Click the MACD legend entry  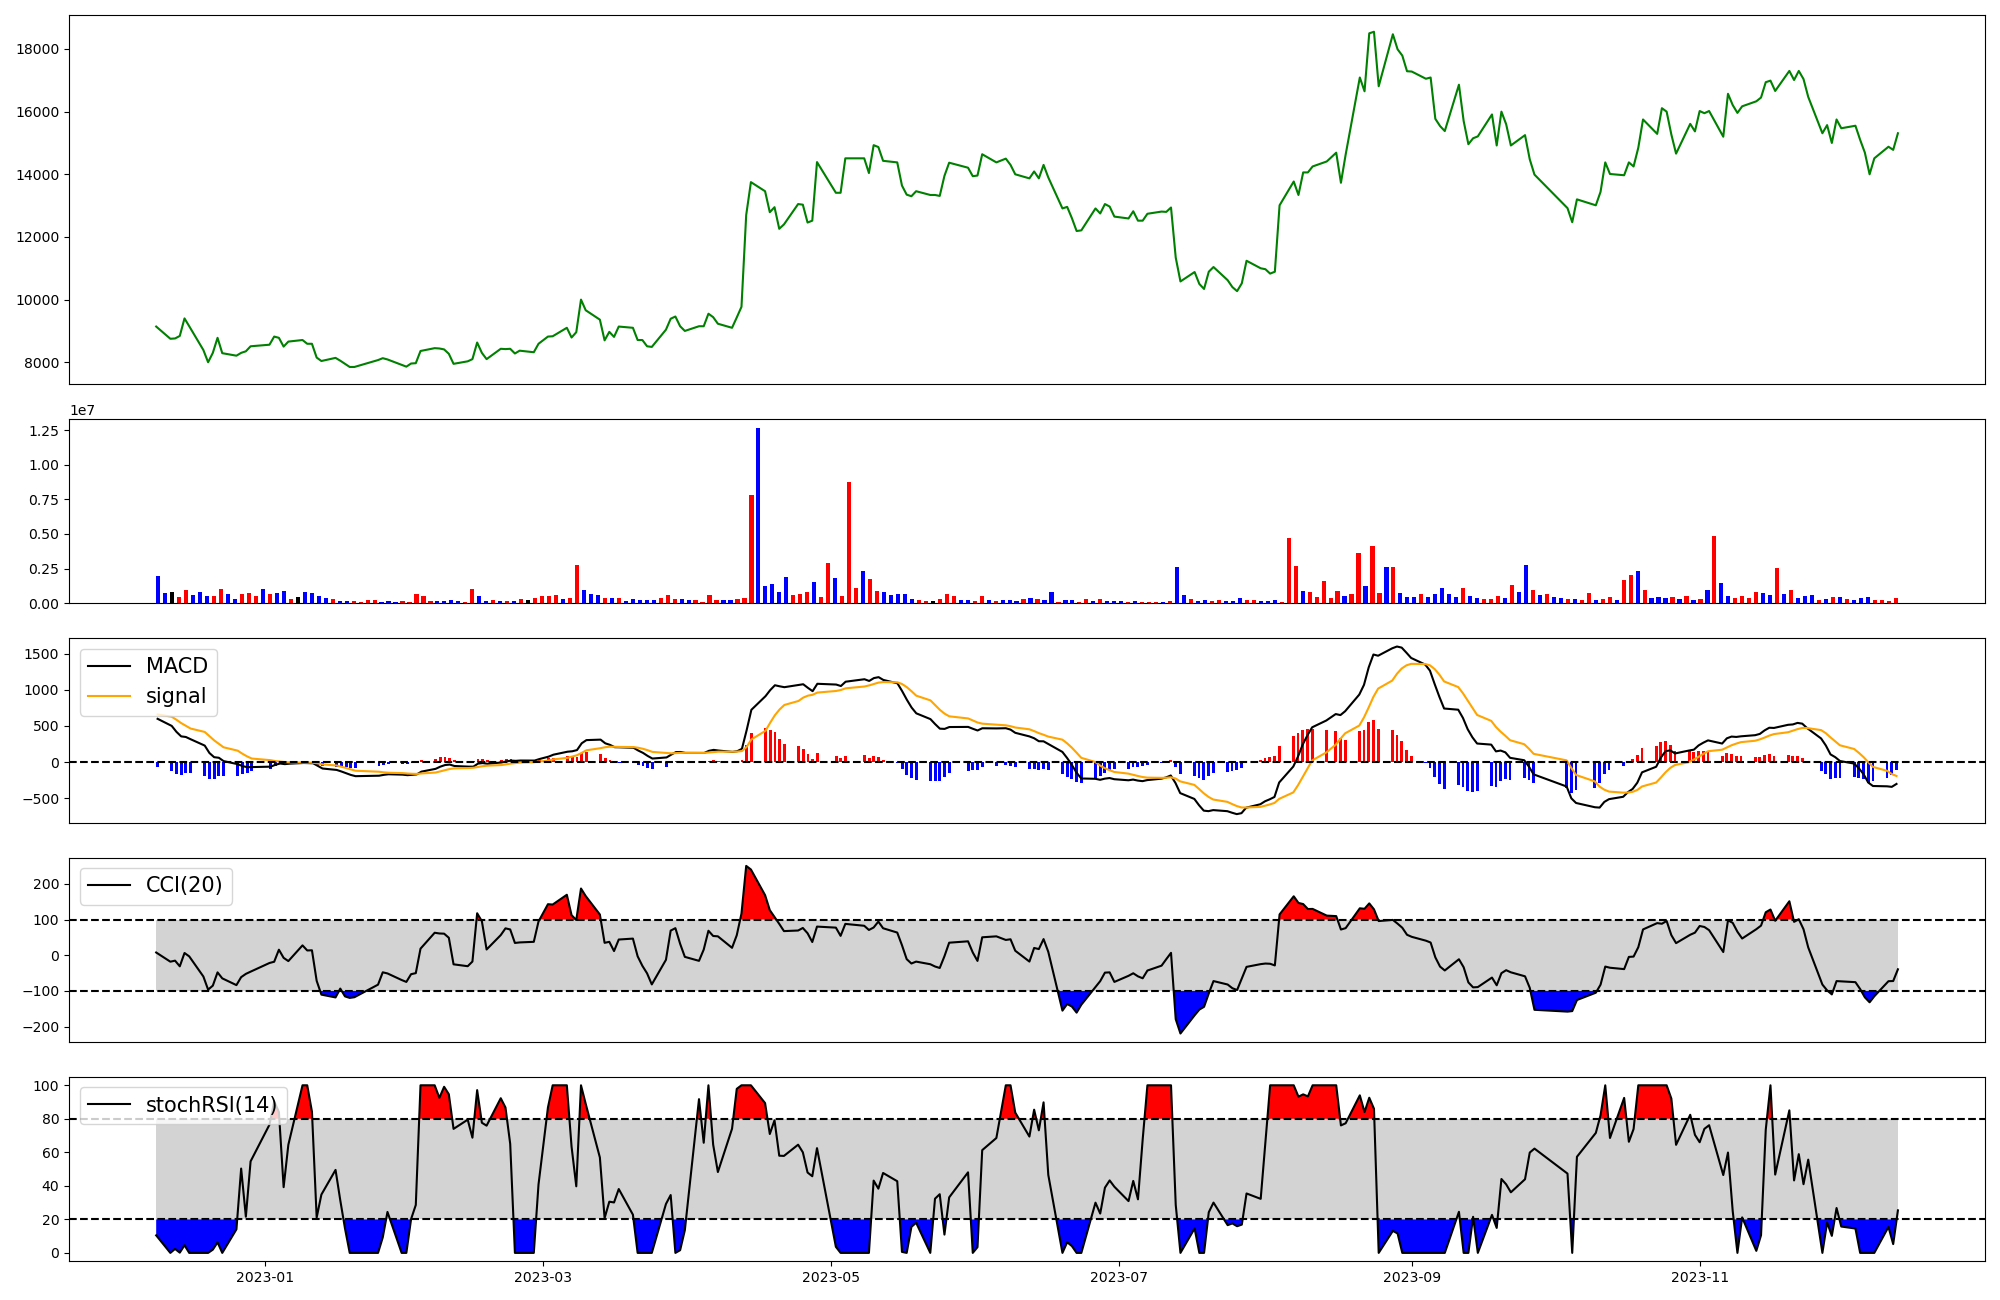click(x=176, y=666)
